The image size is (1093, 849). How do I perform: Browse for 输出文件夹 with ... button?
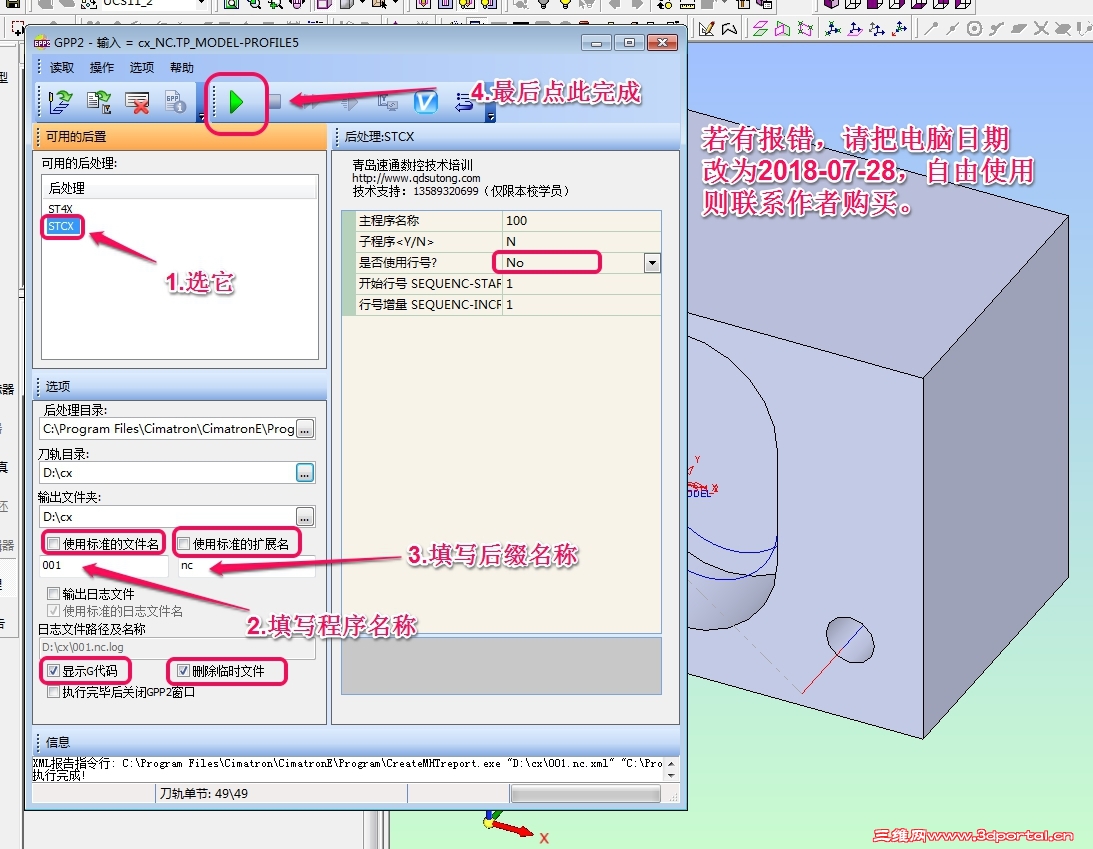(x=305, y=517)
